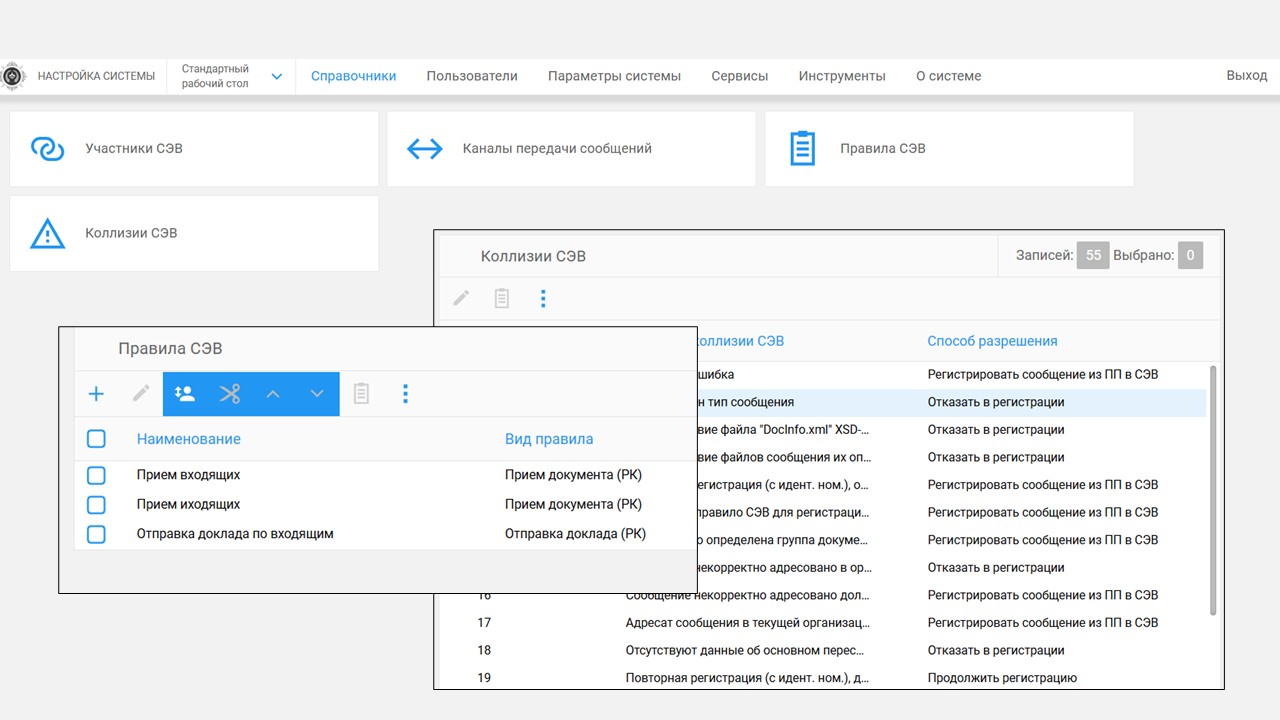Click the Коллизии СЭВ list vertical scrollbar
The height and width of the screenshot is (720, 1280).
(x=1214, y=490)
